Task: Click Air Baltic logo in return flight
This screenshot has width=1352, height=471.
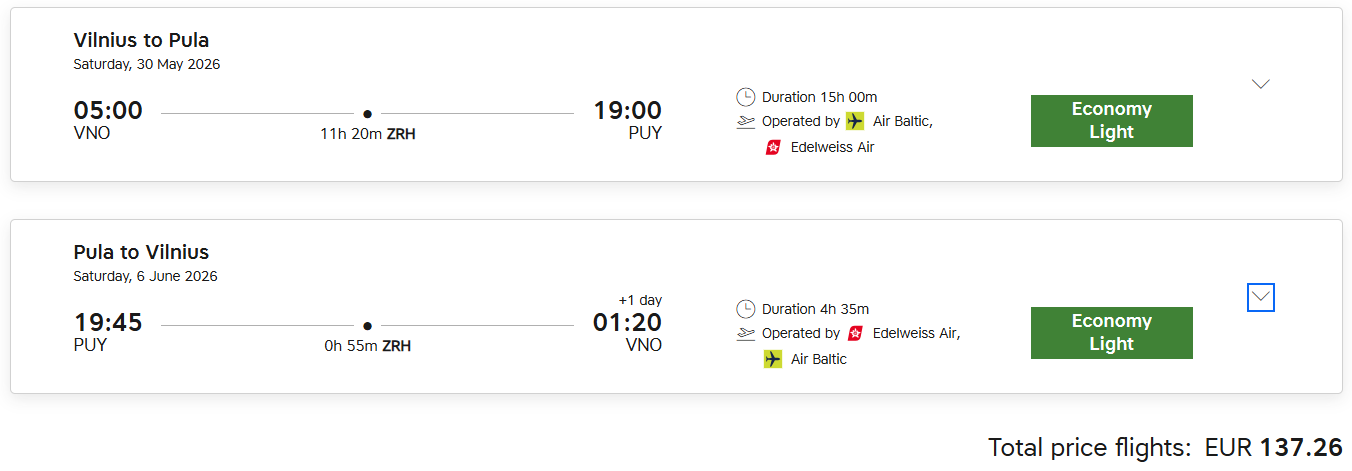Action: coord(773,359)
